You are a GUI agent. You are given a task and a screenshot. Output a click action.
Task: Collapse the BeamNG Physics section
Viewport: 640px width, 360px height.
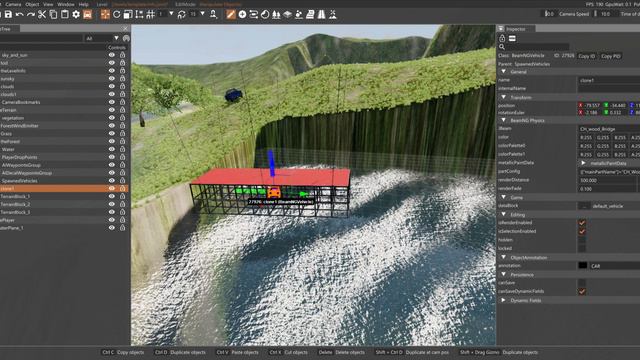(x=504, y=120)
